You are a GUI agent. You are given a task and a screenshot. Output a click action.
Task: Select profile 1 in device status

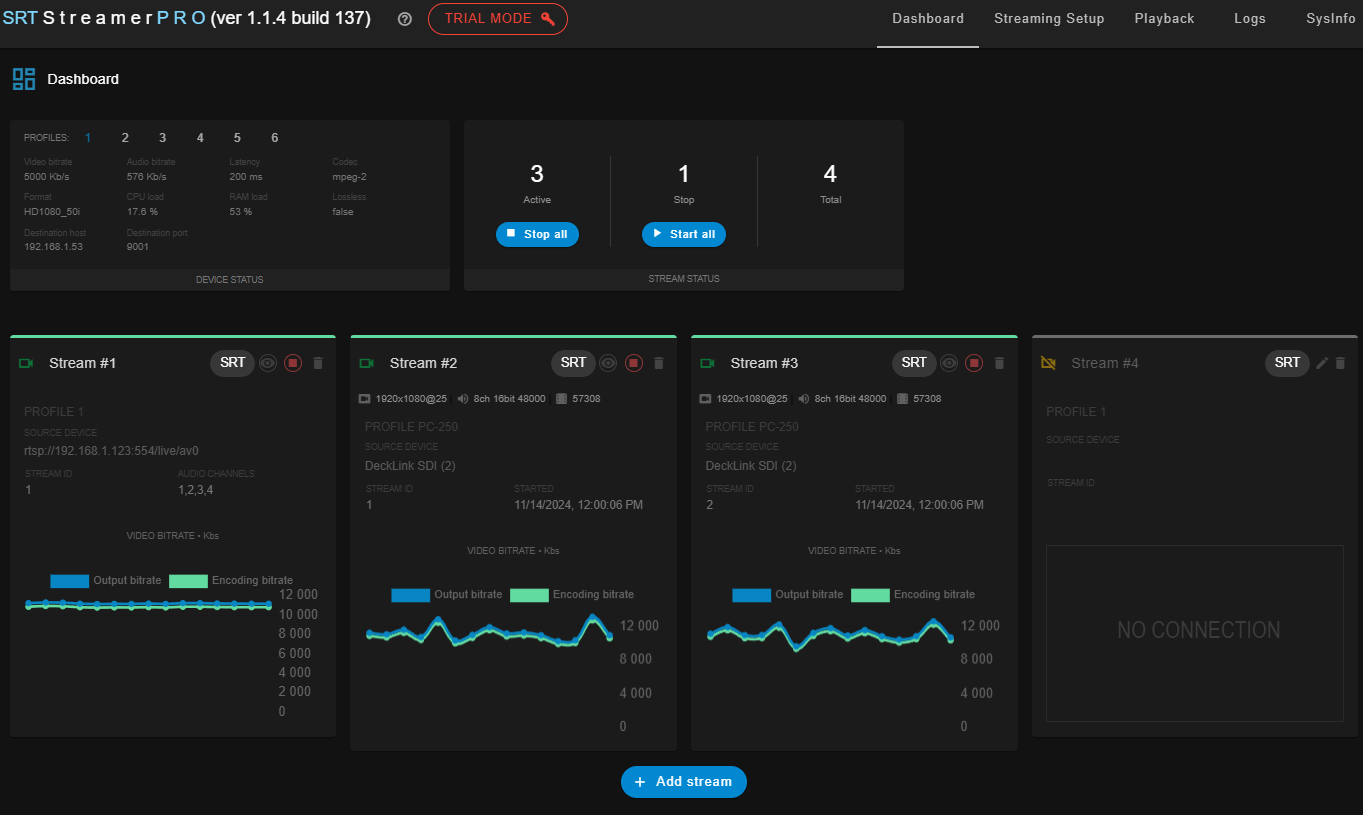tap(88, 138)
